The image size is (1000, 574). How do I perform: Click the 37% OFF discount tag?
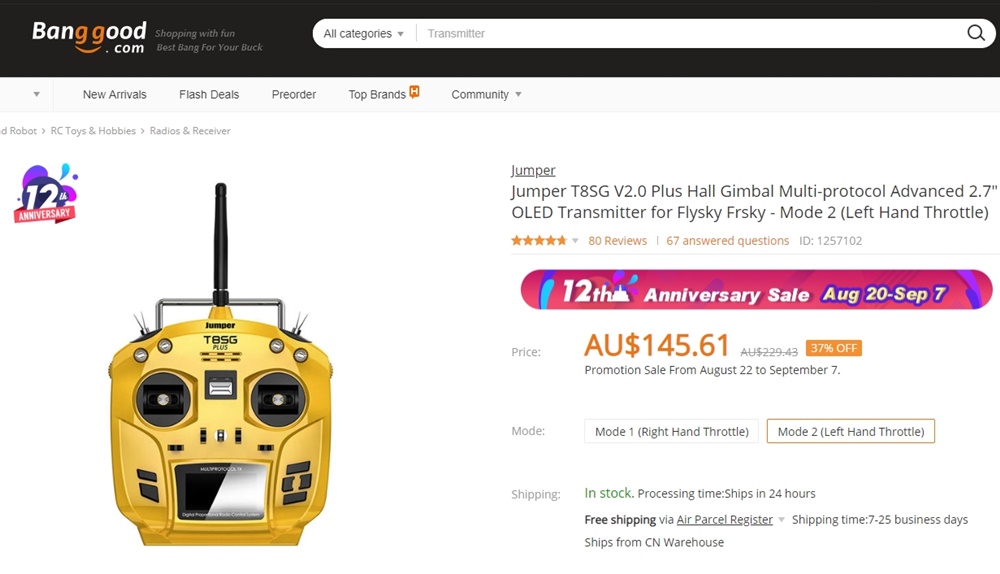click(x=834, y=348)
